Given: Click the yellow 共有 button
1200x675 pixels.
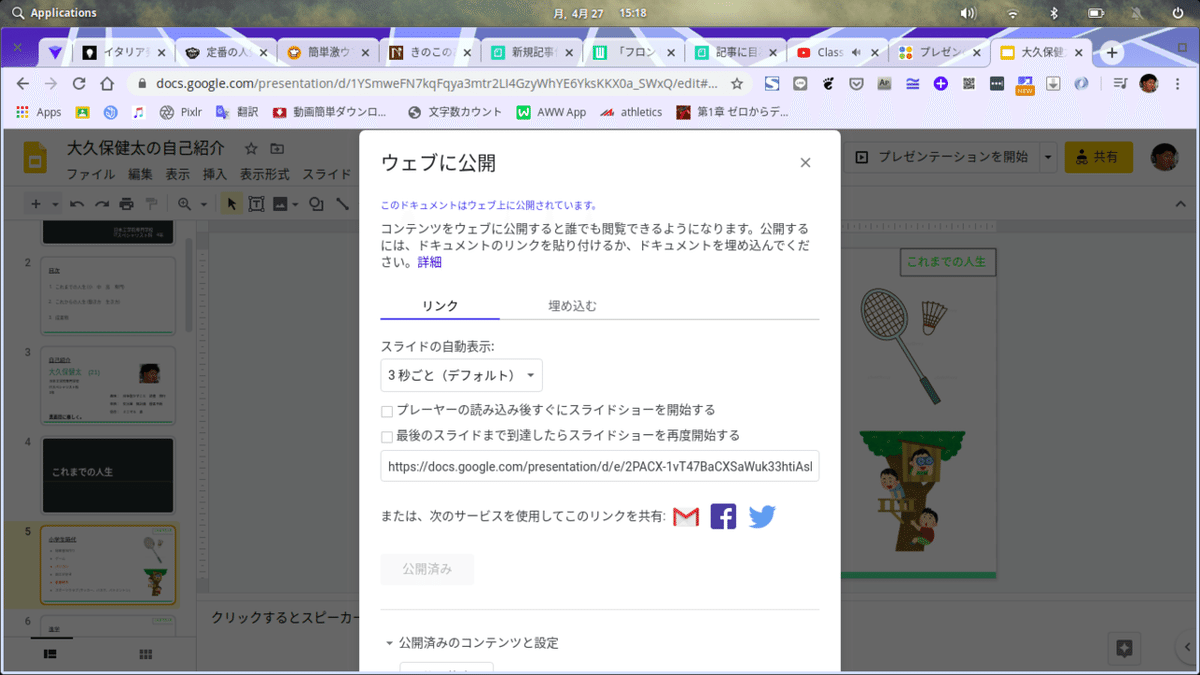Looking at the screenshot, I should click(x=1098, y=157).
